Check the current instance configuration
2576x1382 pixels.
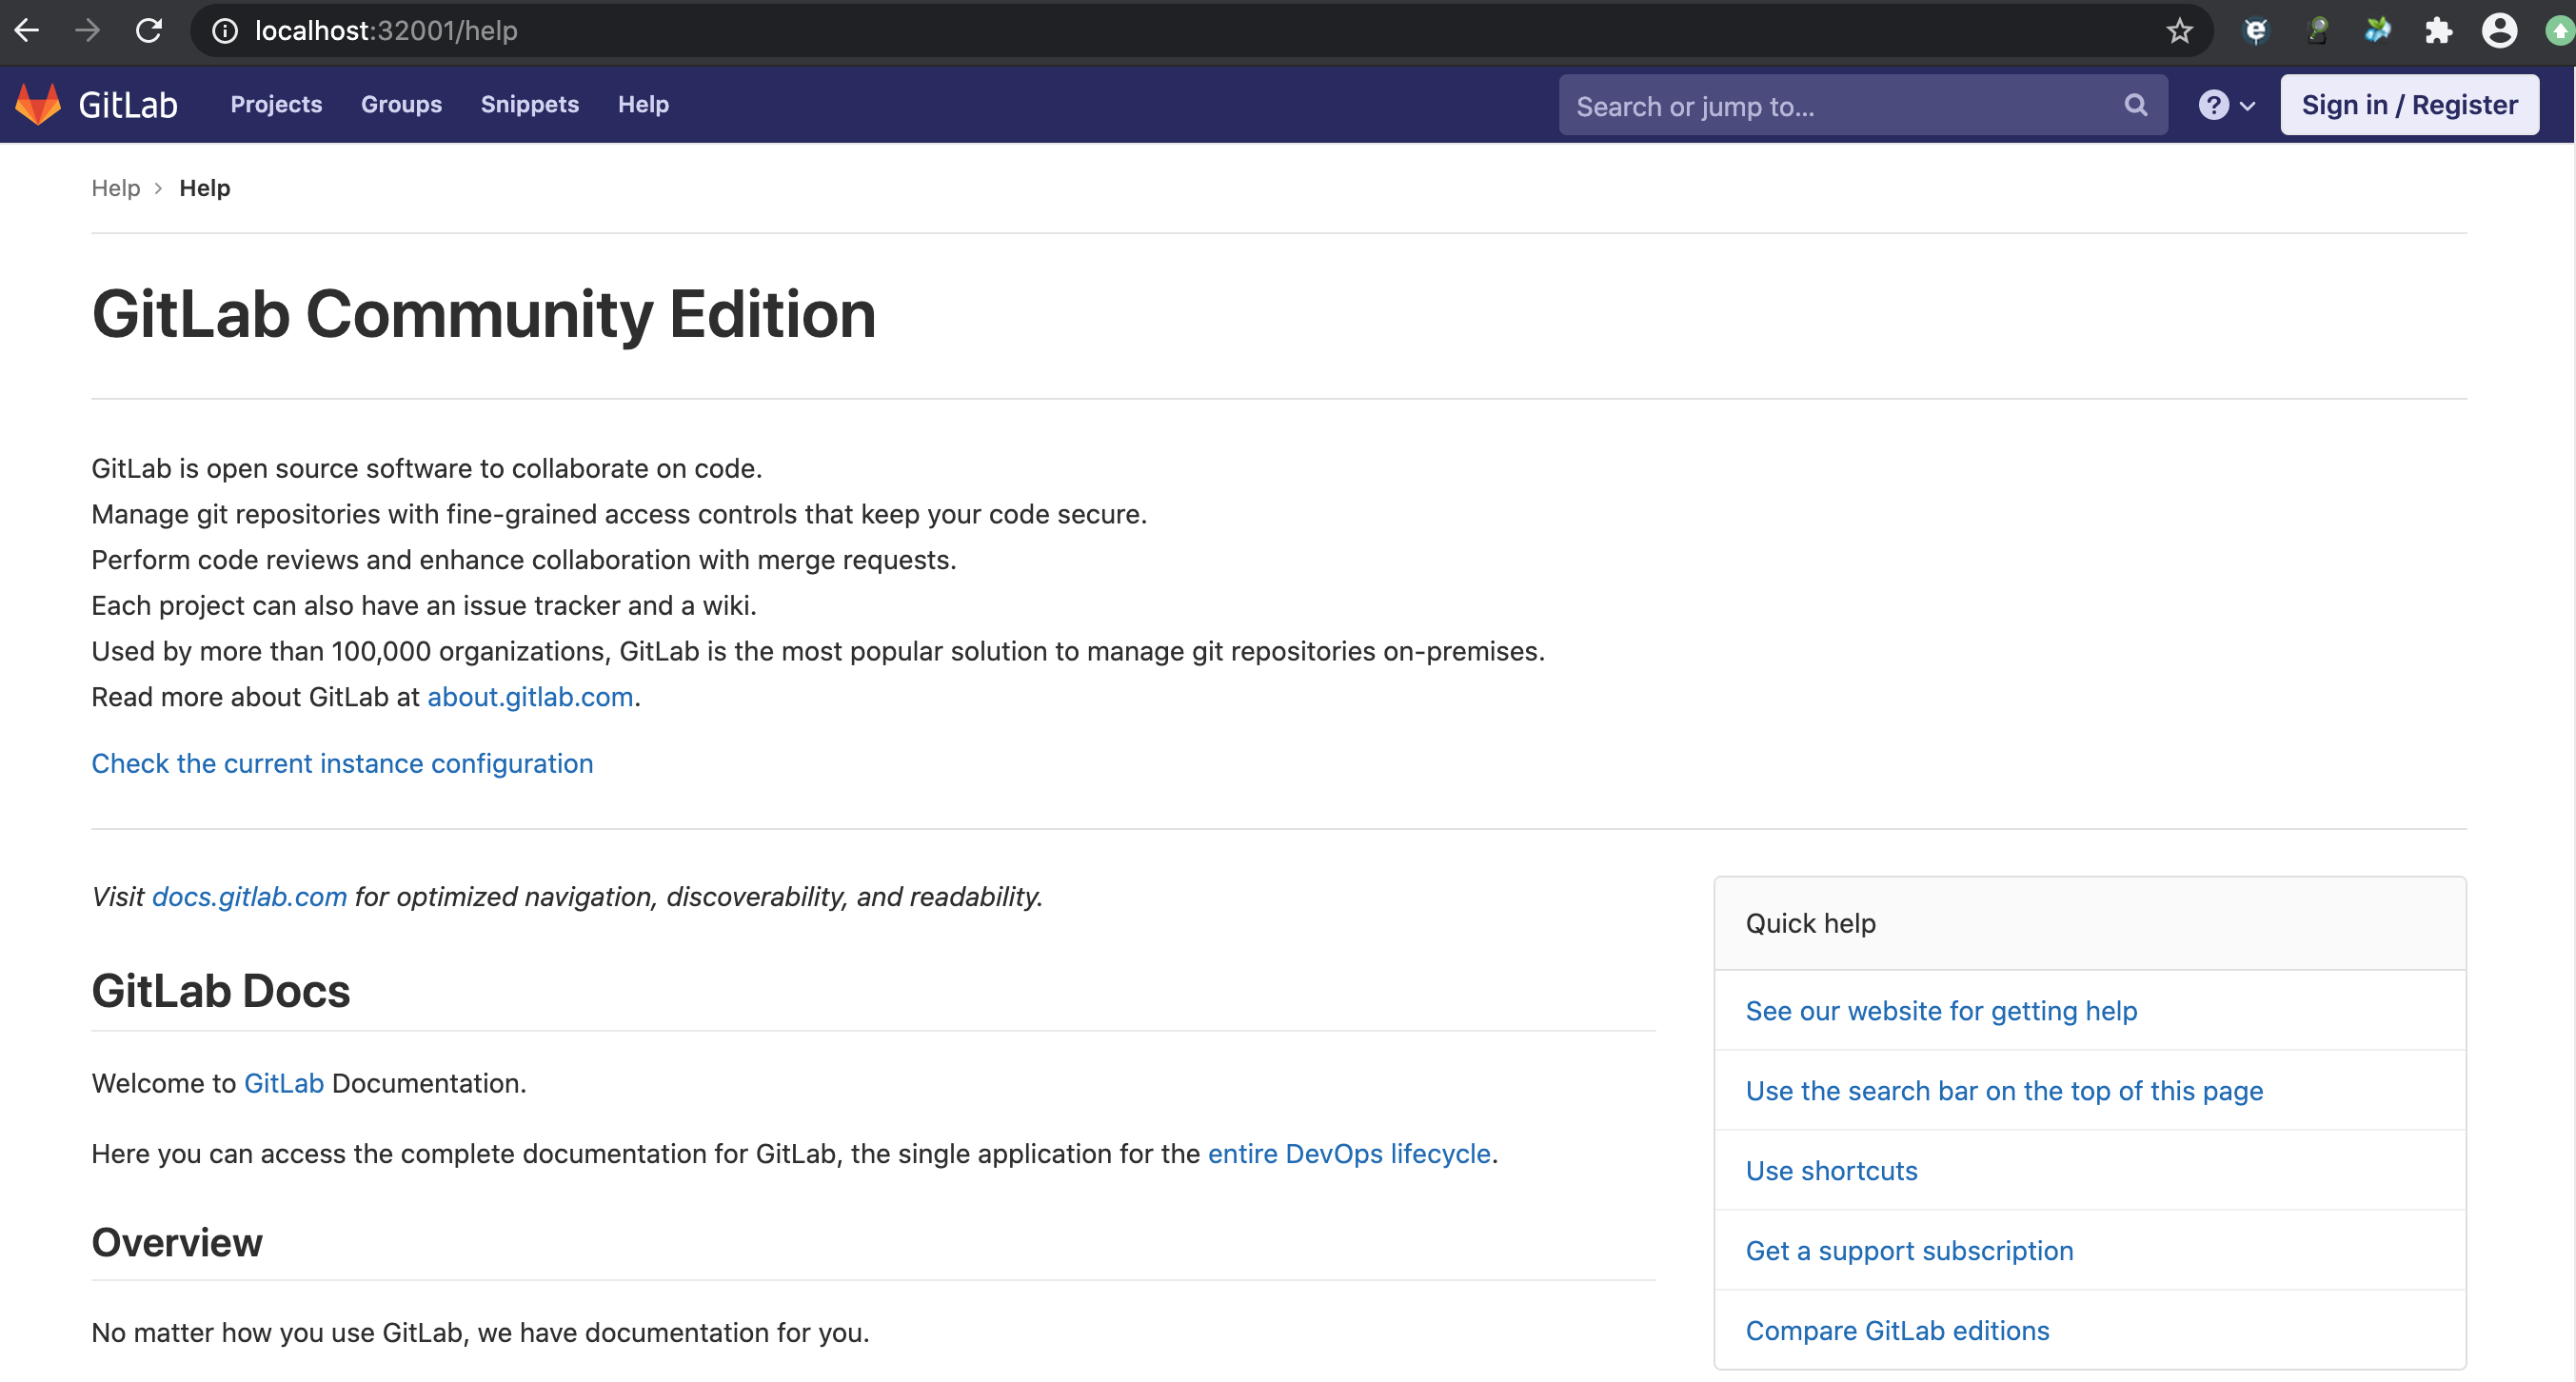(x=342, y=763)
